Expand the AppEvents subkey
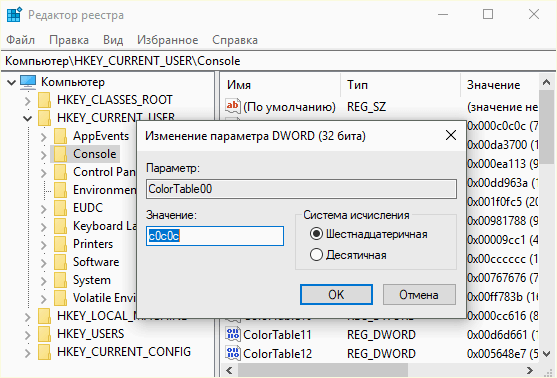The width and height of the screenshot is (557, 378). pos(43,137)
